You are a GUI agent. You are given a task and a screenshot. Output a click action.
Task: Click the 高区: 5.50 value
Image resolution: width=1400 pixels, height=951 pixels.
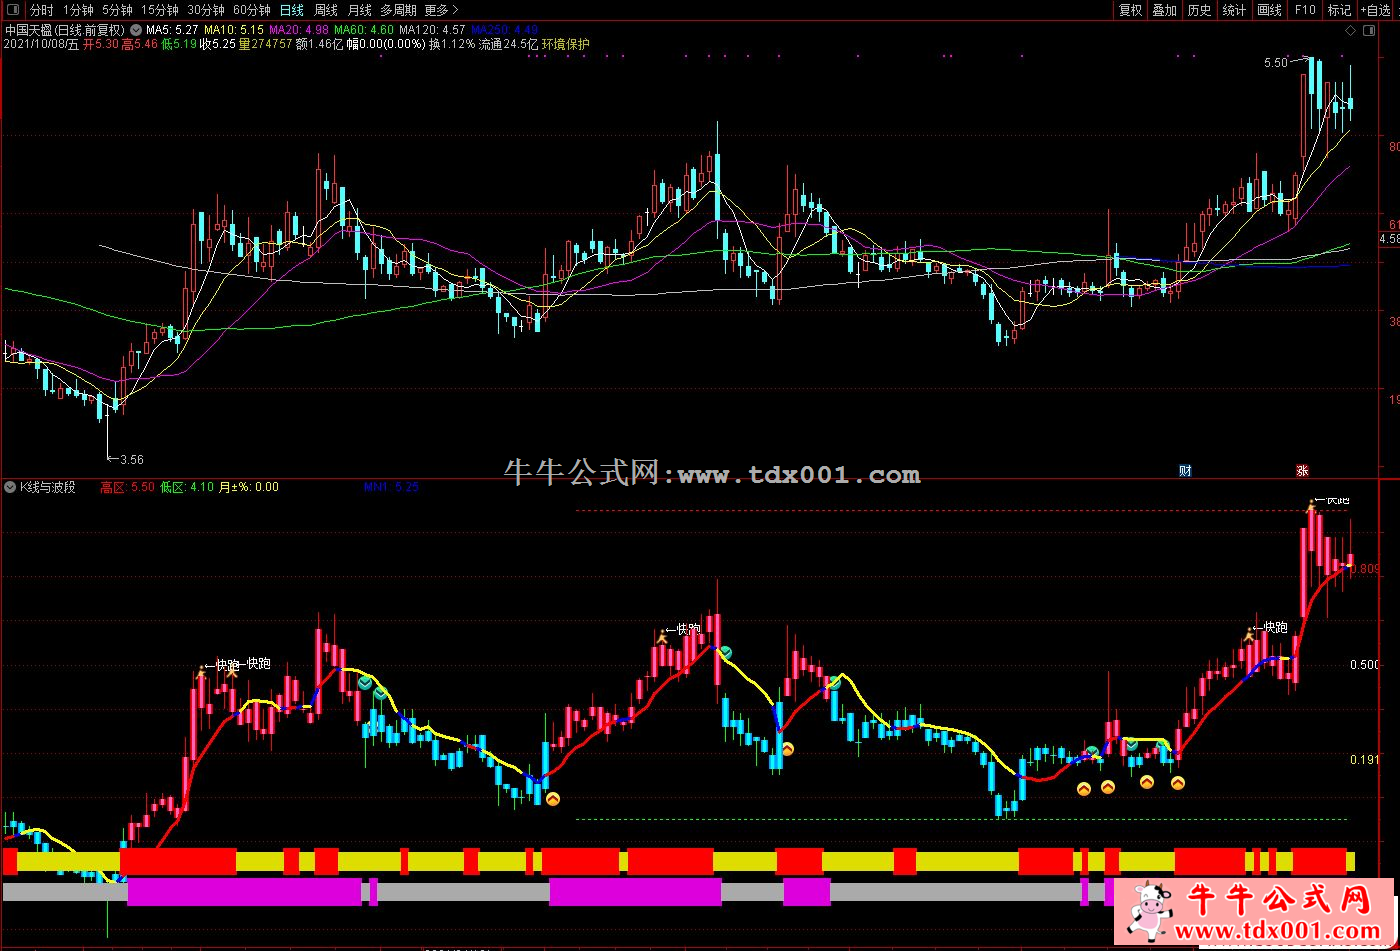coord(127,487)
